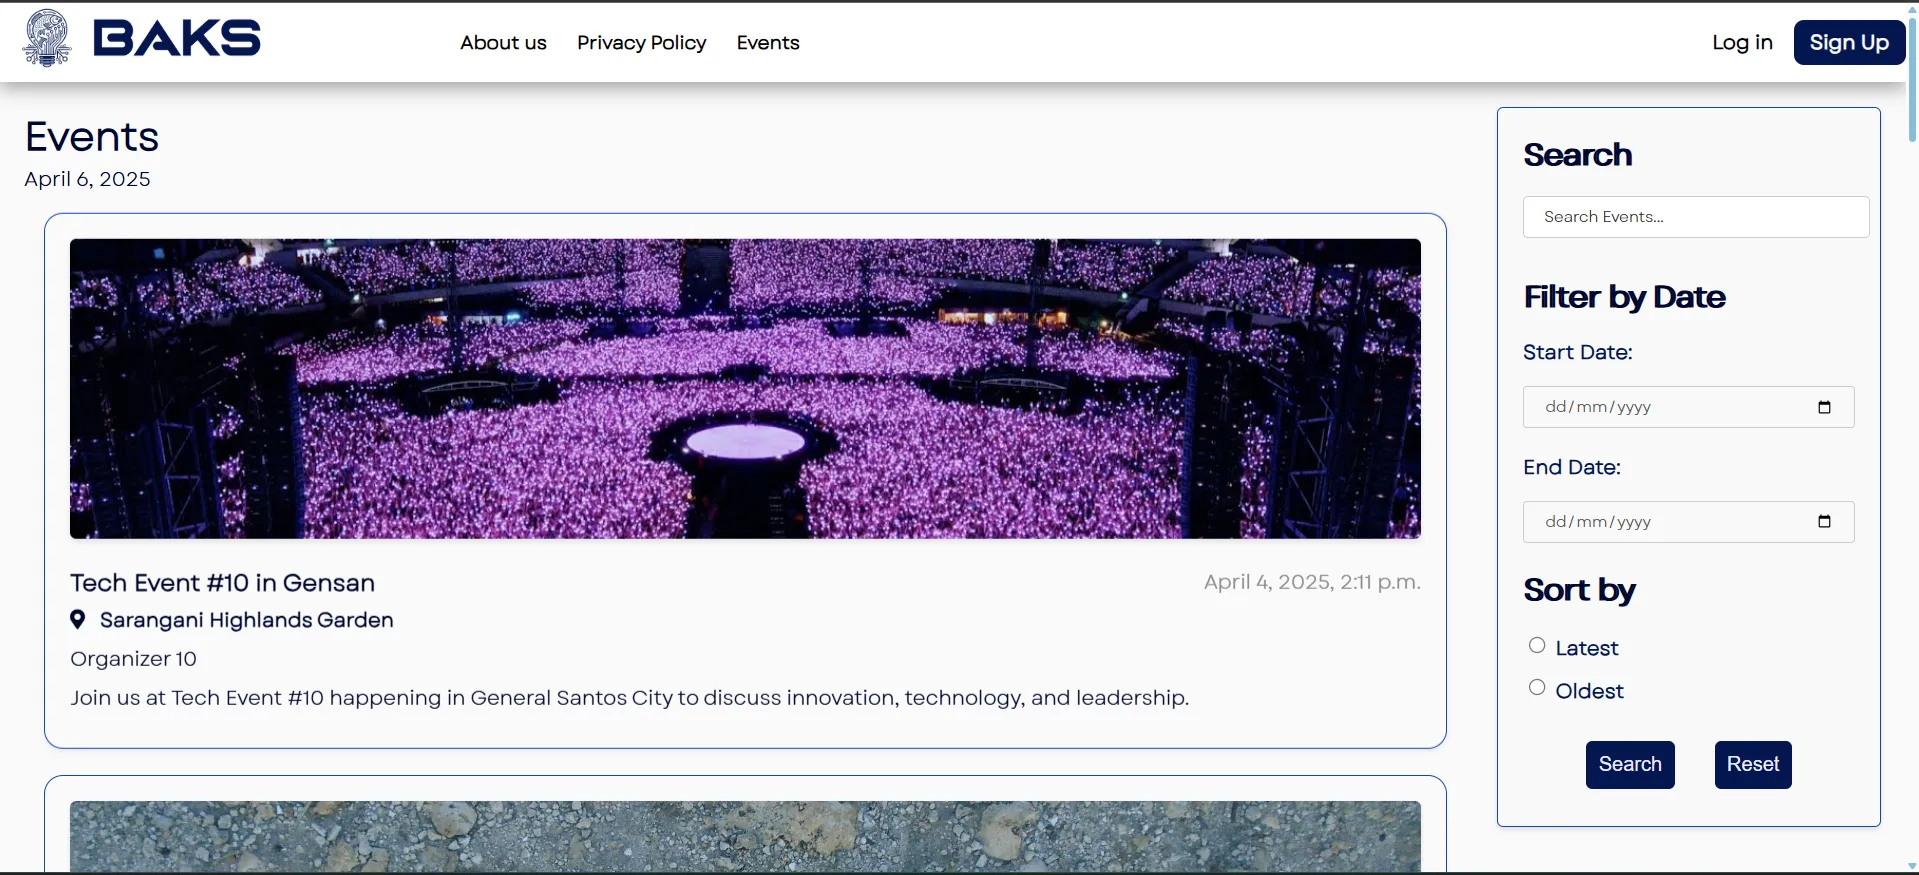This screenshot has height=875, width=1919.
Task: Click the BAKS lightbulb logo icon
Action: point(47,38)
